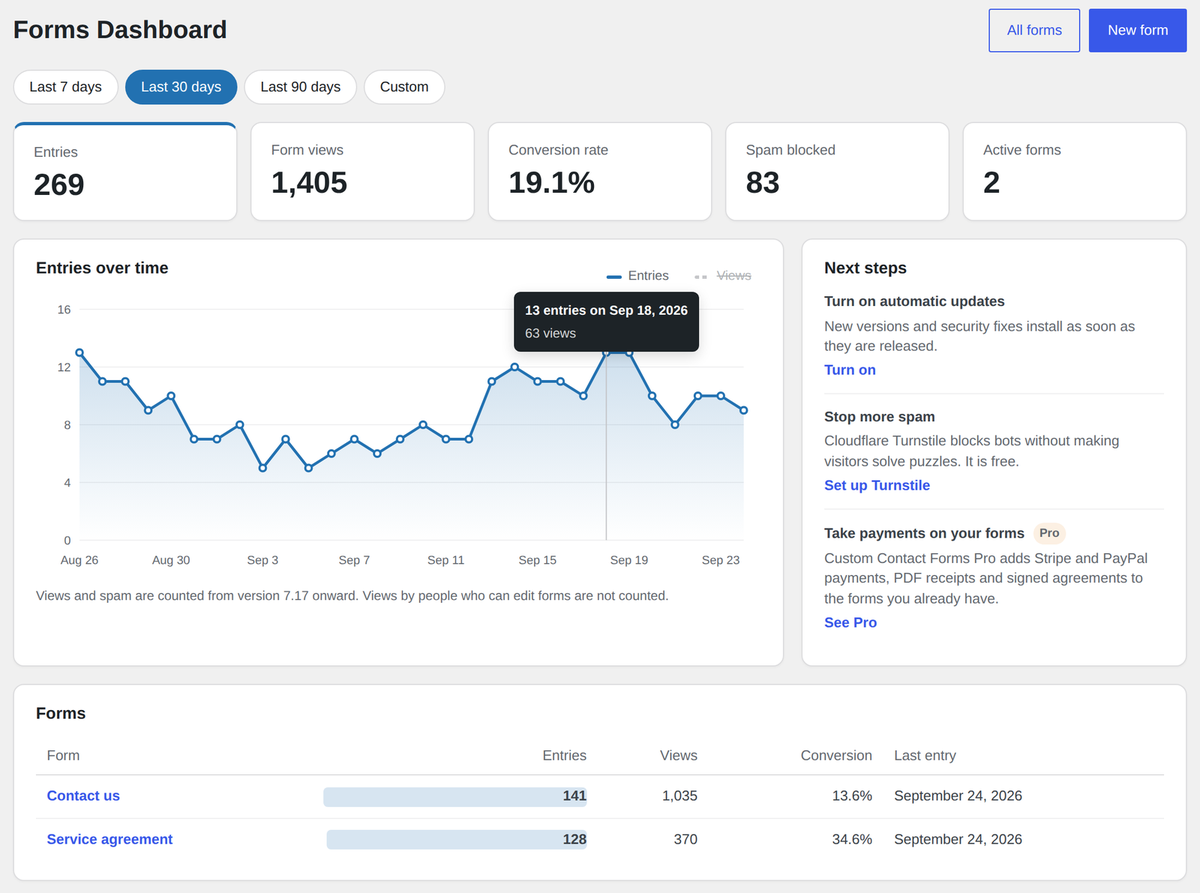Follow the See Pro link

coord(850,622)
